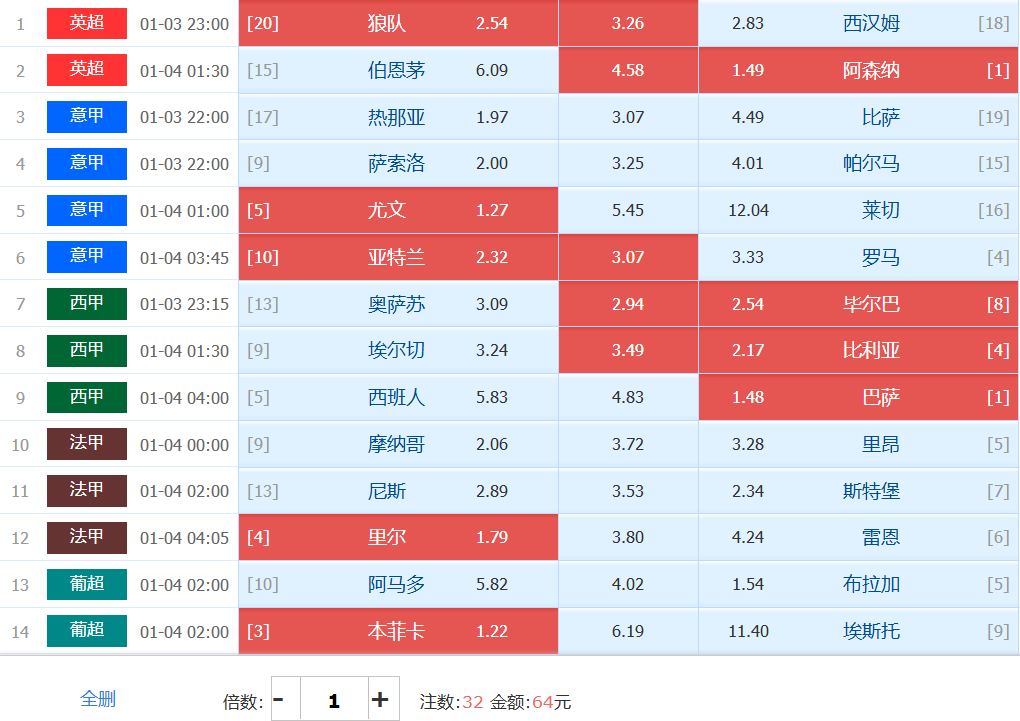
Task: Select 斯特堡 away win odds 2.34
Action: [x=858, y=491]
